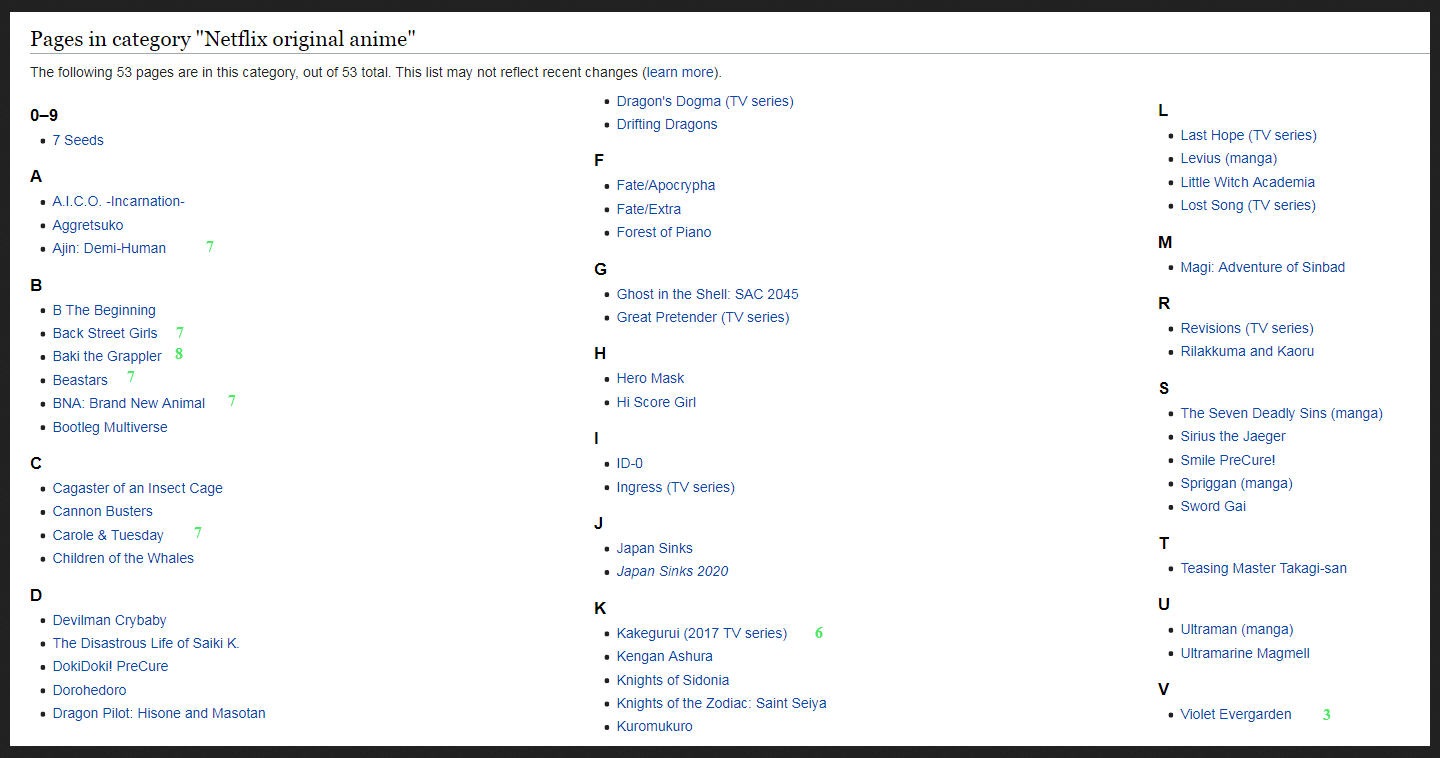Viewport: 1440px width, 758px height.
Task: Open Last Hope (TV series) link
Action: pyautogui.click(x=1249, y=135)
